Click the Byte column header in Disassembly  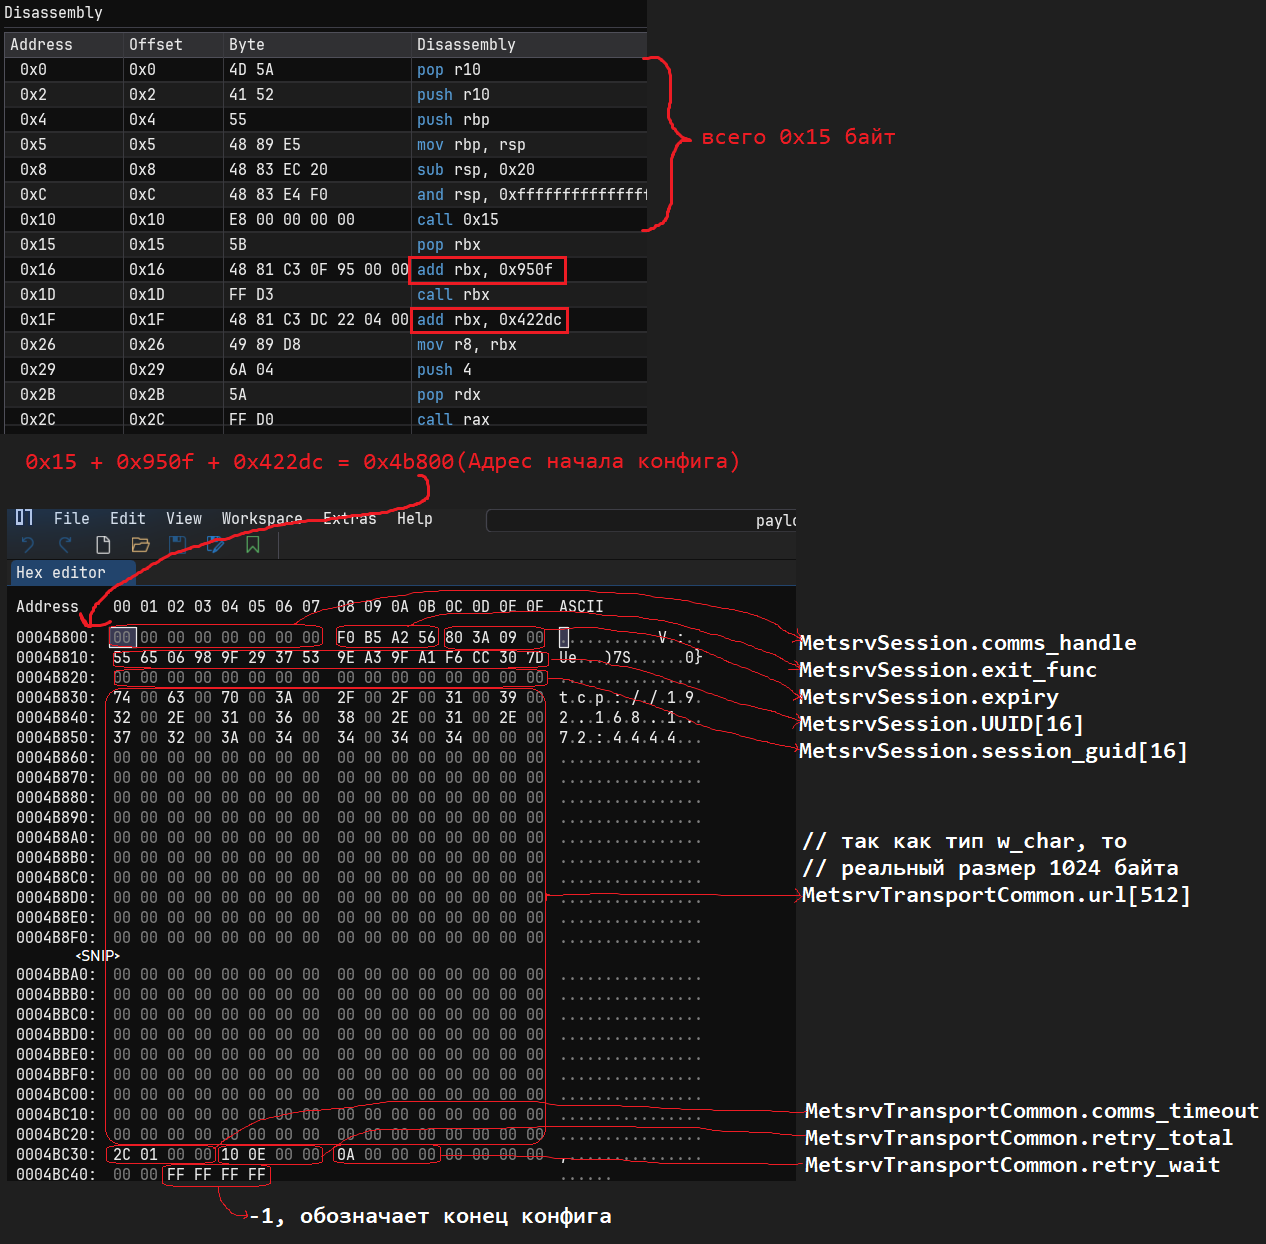pos(247,45)
